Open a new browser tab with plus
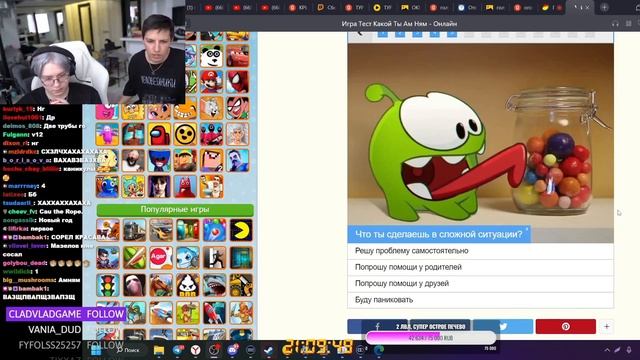 (x=604, y=7)
